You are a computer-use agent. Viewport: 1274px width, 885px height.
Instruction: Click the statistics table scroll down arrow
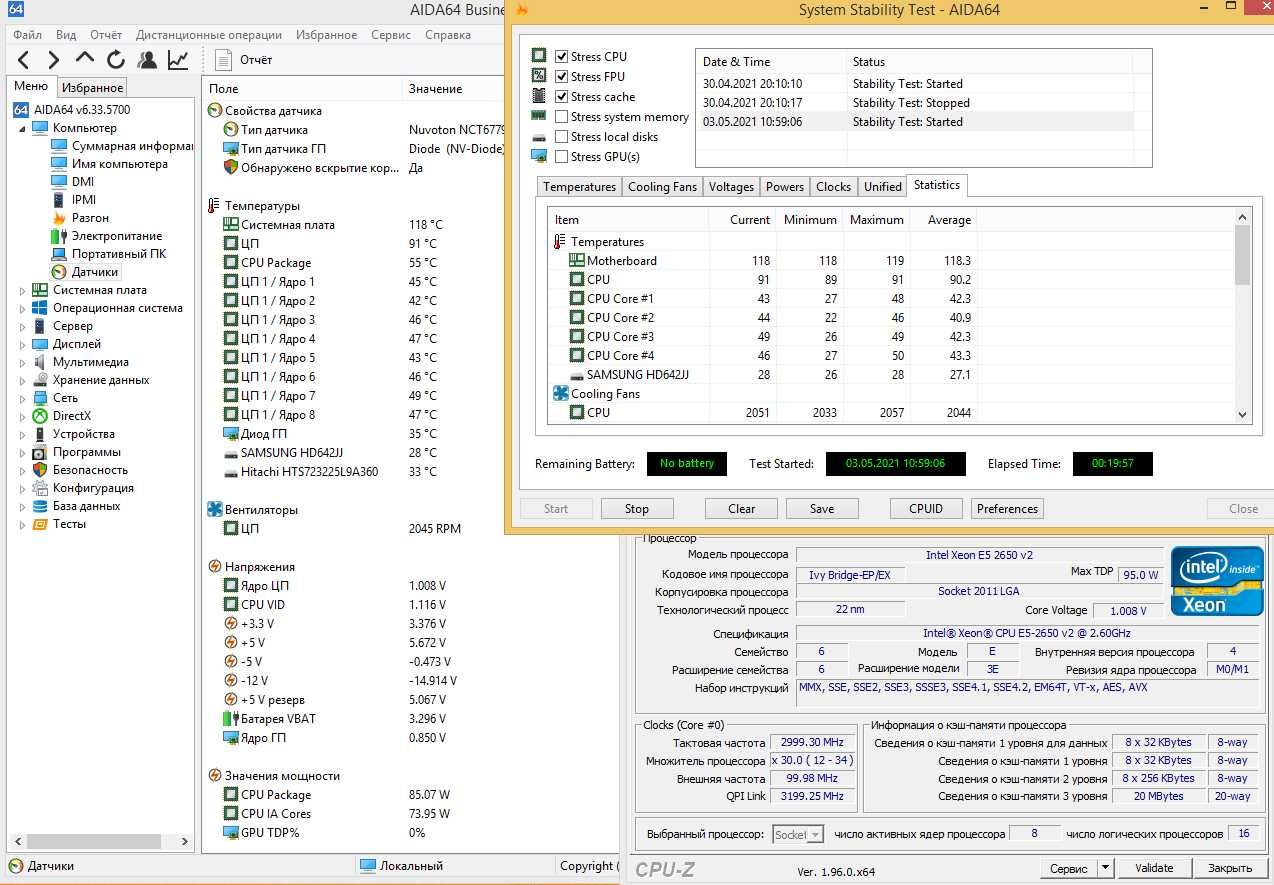(x=1243, y=414)
